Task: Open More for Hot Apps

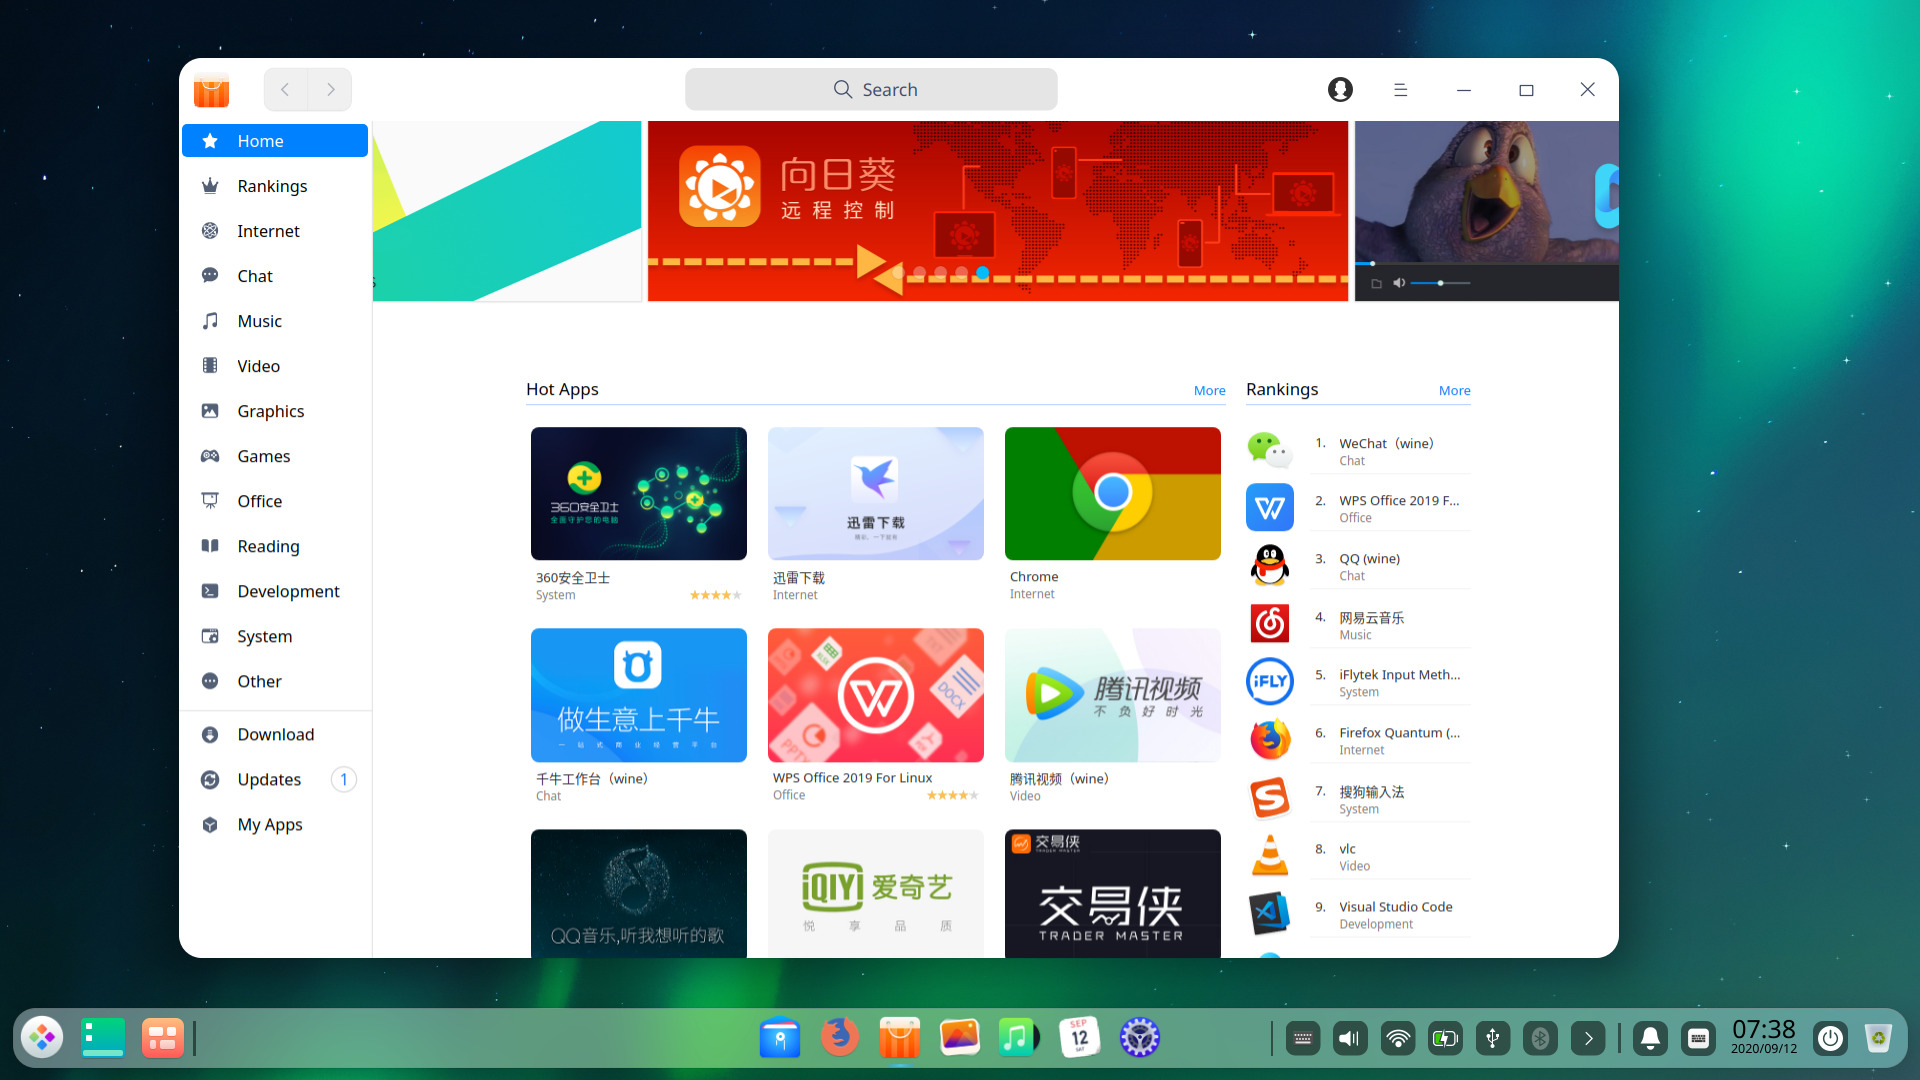Action: (x=1209, y=390)
